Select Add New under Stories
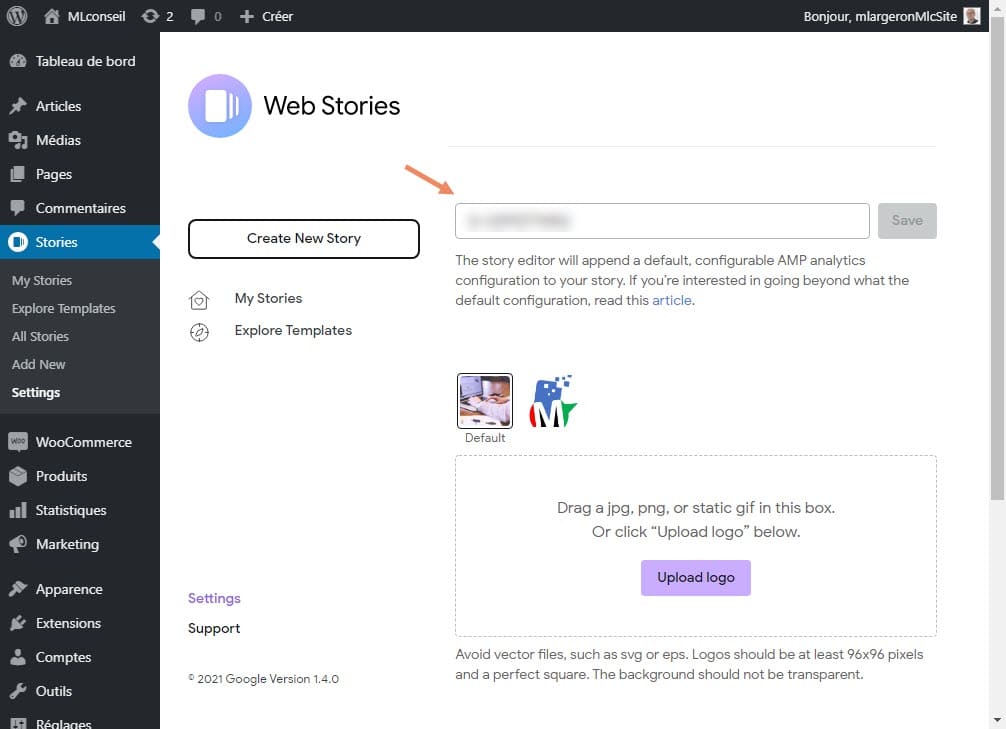 click(38, 364)
